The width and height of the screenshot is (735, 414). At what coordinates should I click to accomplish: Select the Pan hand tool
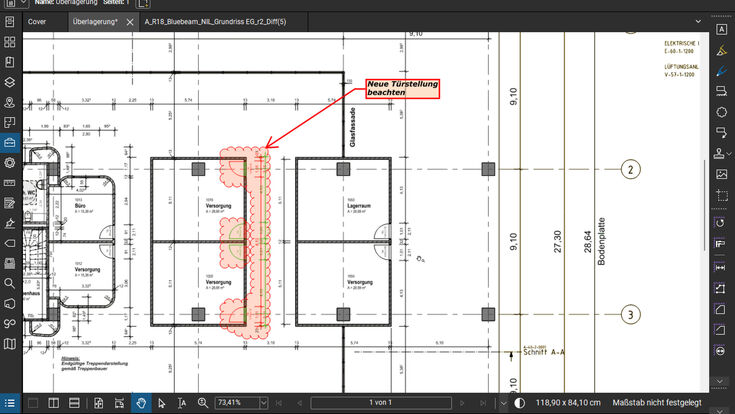coord(141,403)
